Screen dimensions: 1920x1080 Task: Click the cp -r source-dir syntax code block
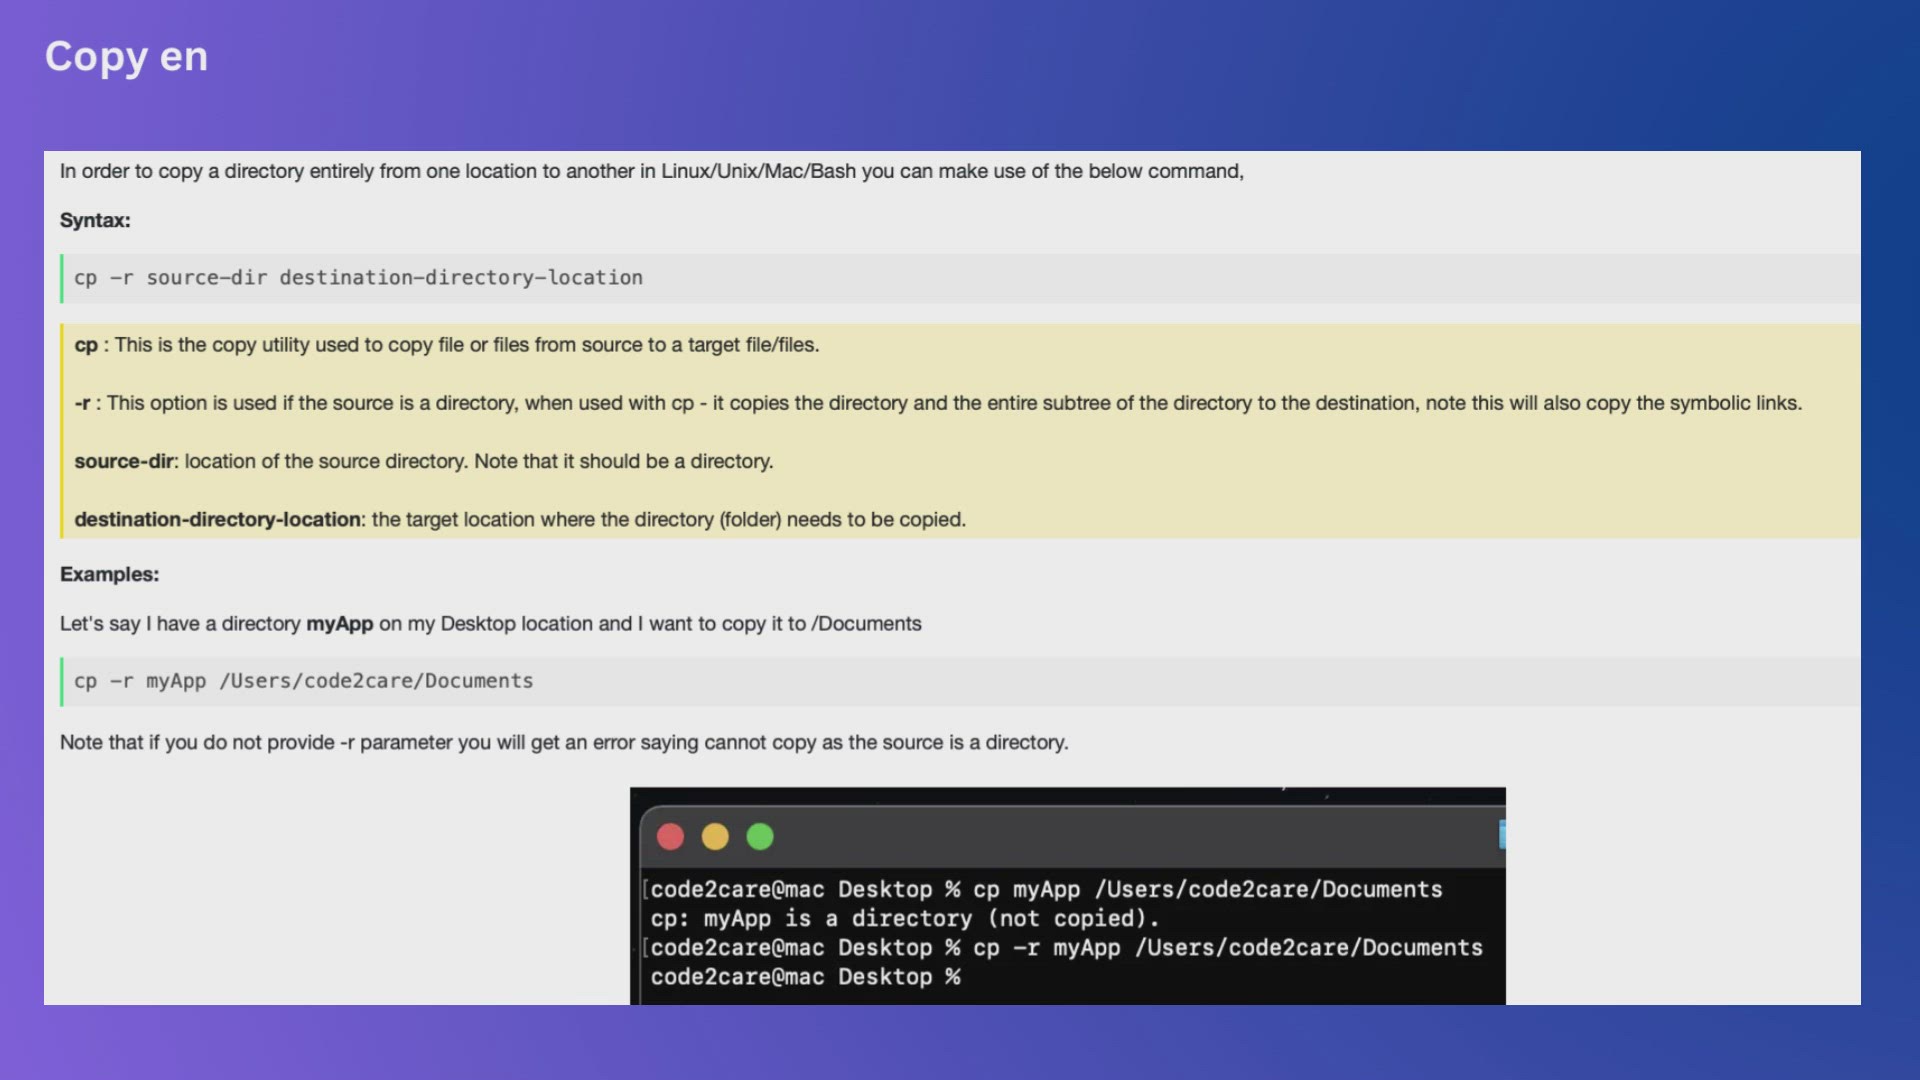click(358, 278)
